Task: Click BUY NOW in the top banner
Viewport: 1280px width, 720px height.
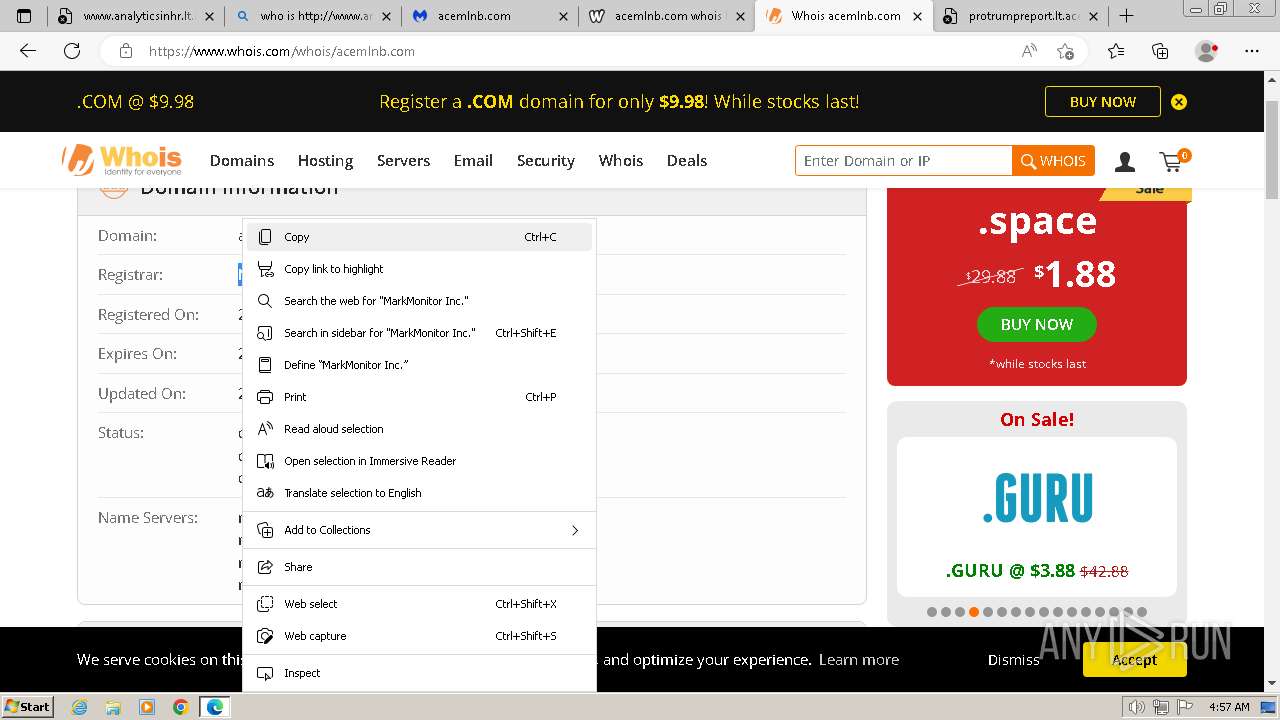Action: click(1103, 102)
